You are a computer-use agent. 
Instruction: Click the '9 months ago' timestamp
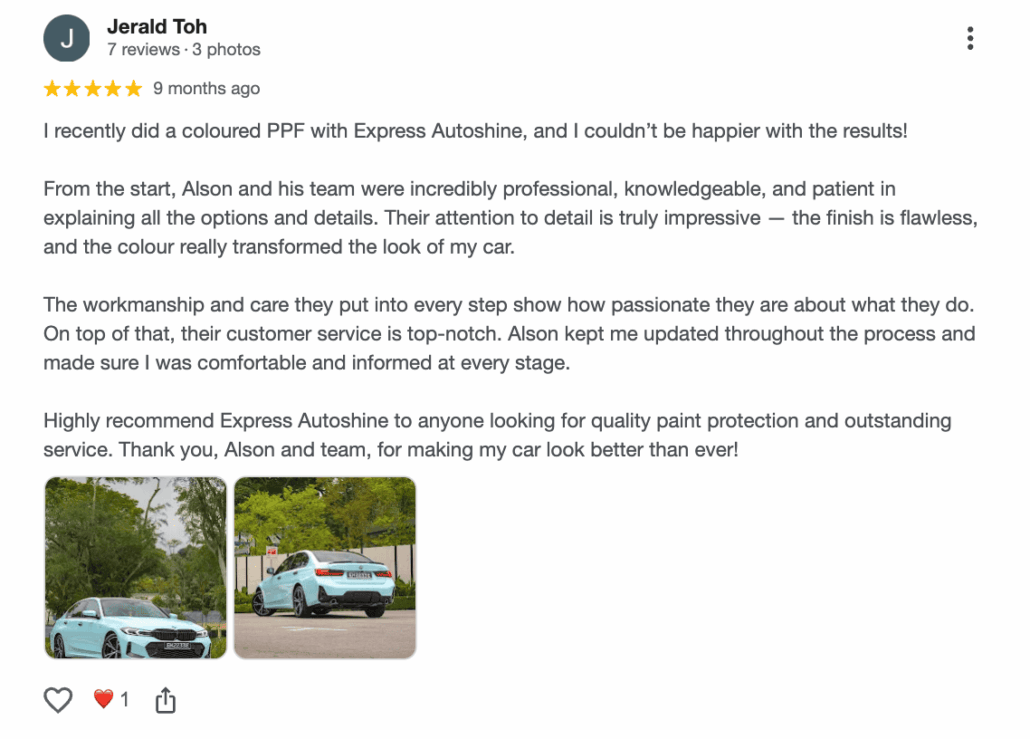206,89
